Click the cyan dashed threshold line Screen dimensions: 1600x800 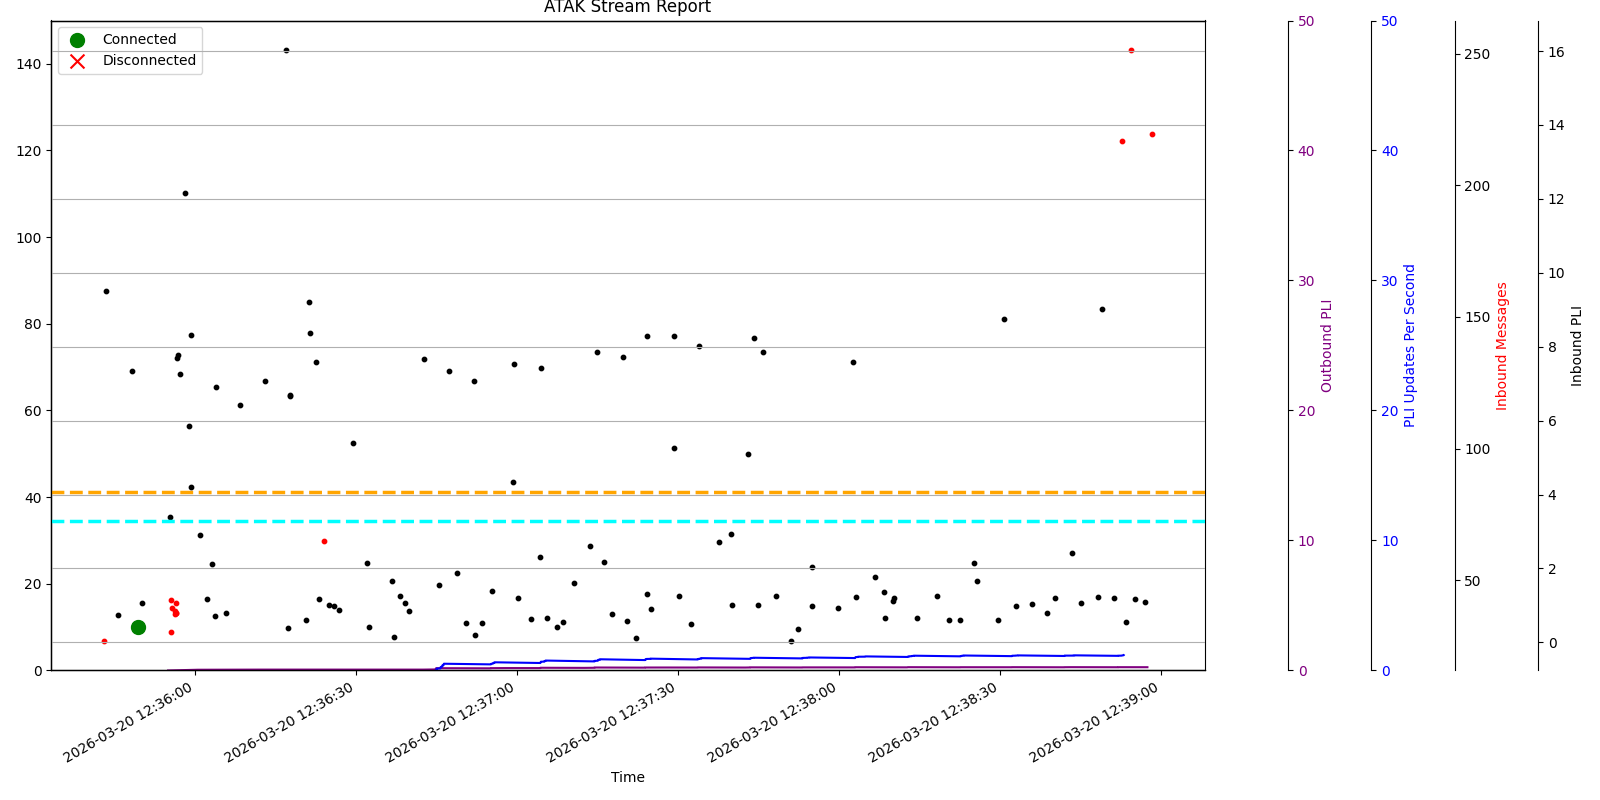click(x=700, y=521)
